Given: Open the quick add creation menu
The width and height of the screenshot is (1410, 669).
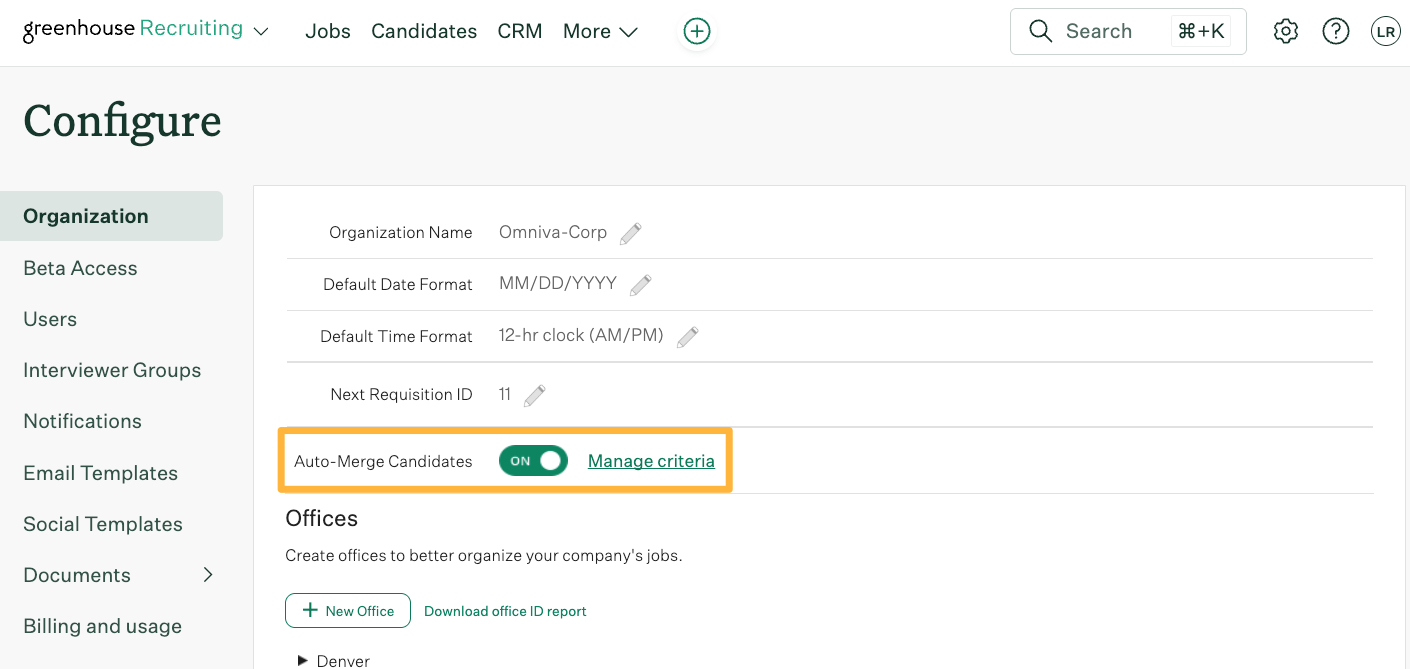Looking at the screenshot, I should click(x=696, y=31).
